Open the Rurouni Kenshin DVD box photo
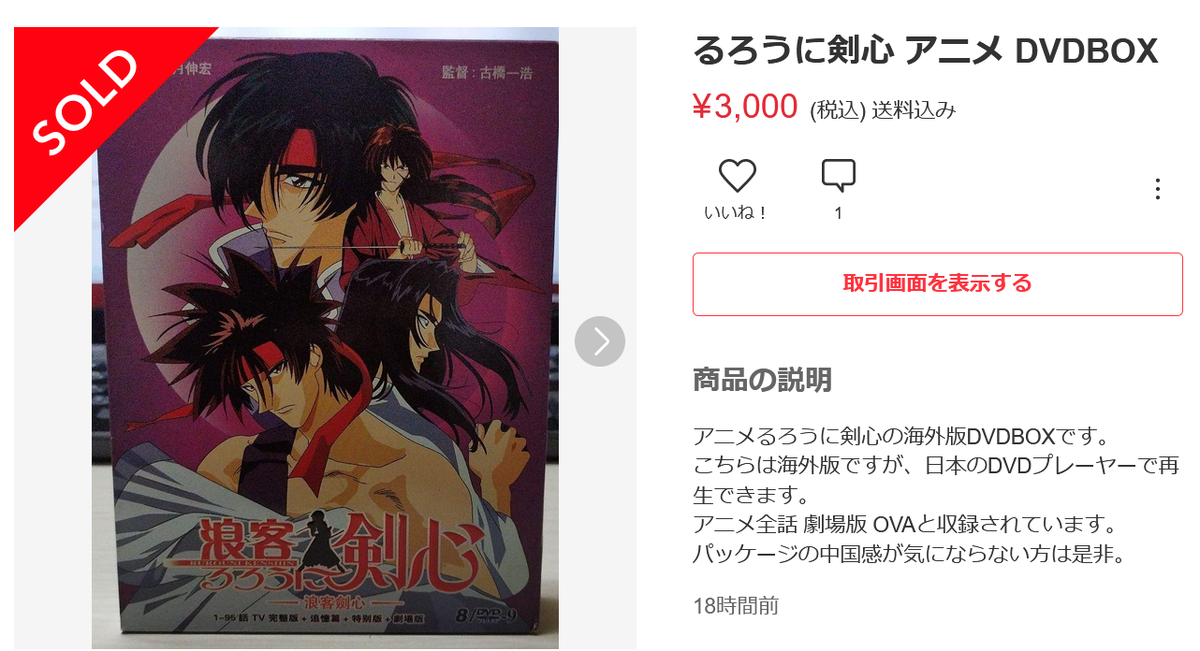 (326, 340)
